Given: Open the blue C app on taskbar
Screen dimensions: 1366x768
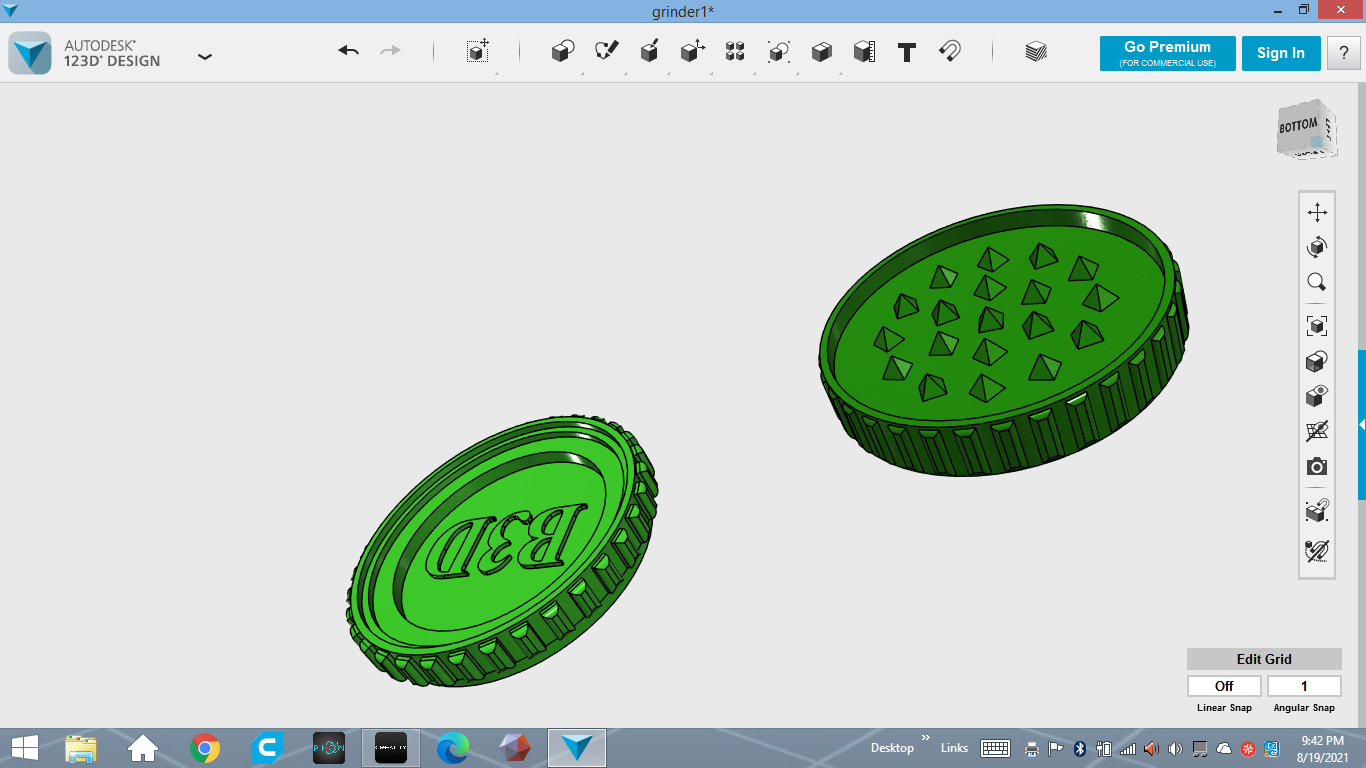Looking at the screenshot, I should (267, 748).
